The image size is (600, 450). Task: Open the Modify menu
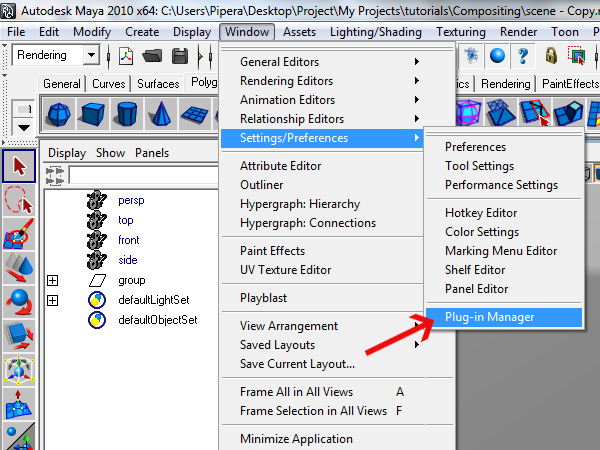point(92,32)
